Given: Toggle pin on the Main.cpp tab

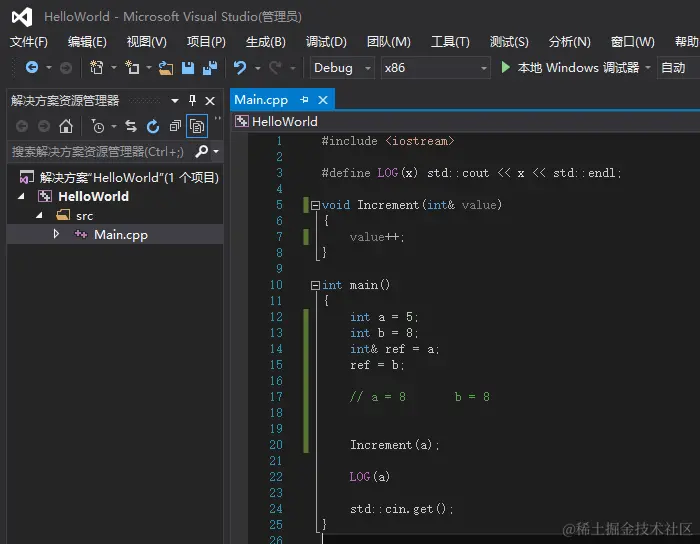Looking at the screenshot, I should 305,100.
